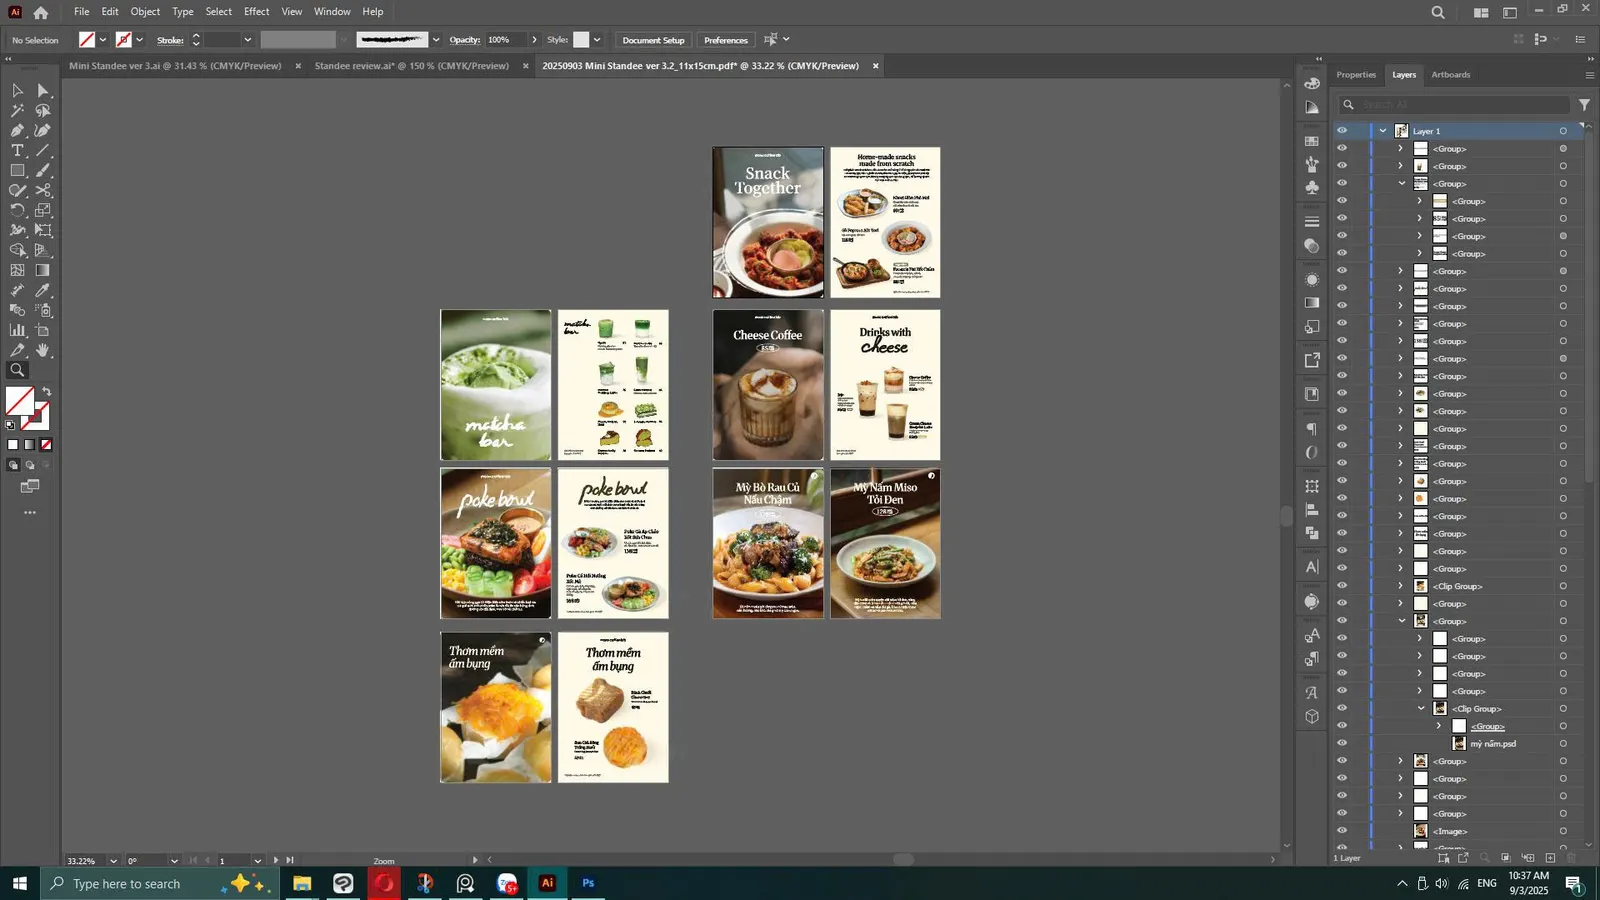Click the Document Setup button
This screenshot has height=900, width=1600.
pos(653,40)
